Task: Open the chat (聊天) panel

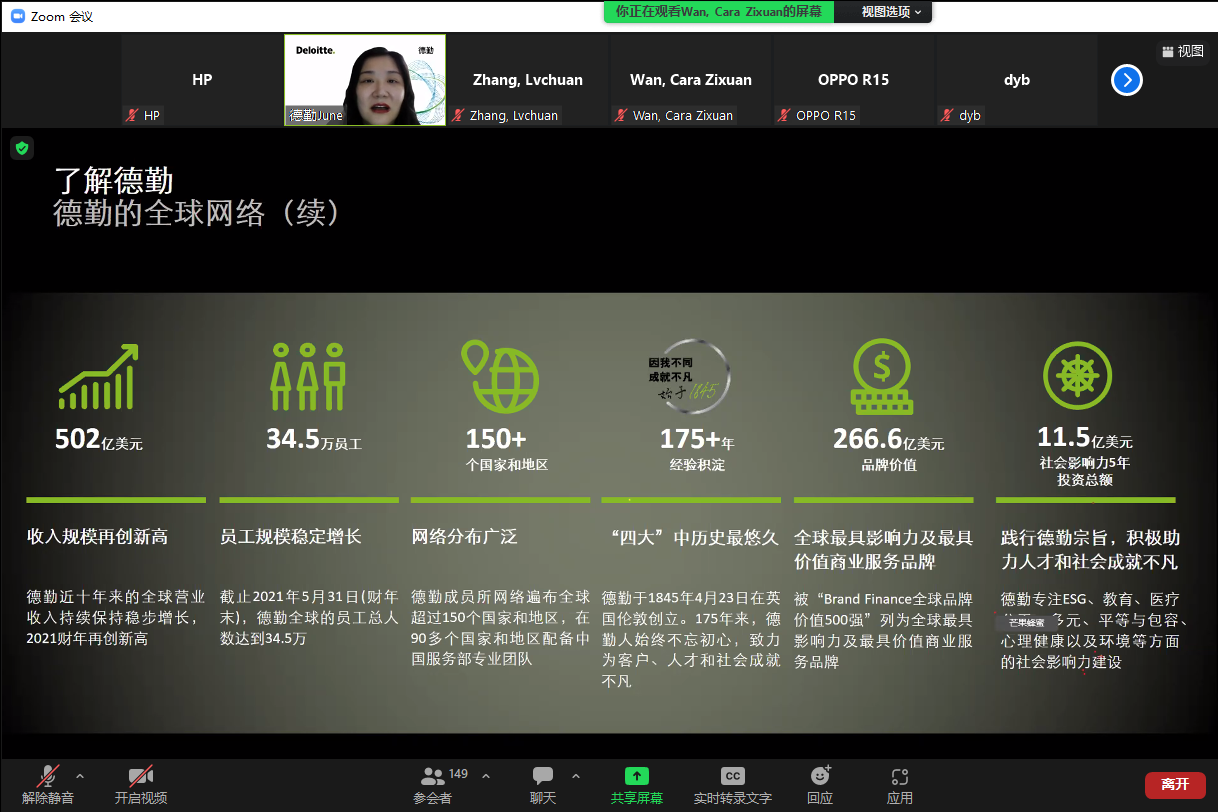Action: point(543,777)
